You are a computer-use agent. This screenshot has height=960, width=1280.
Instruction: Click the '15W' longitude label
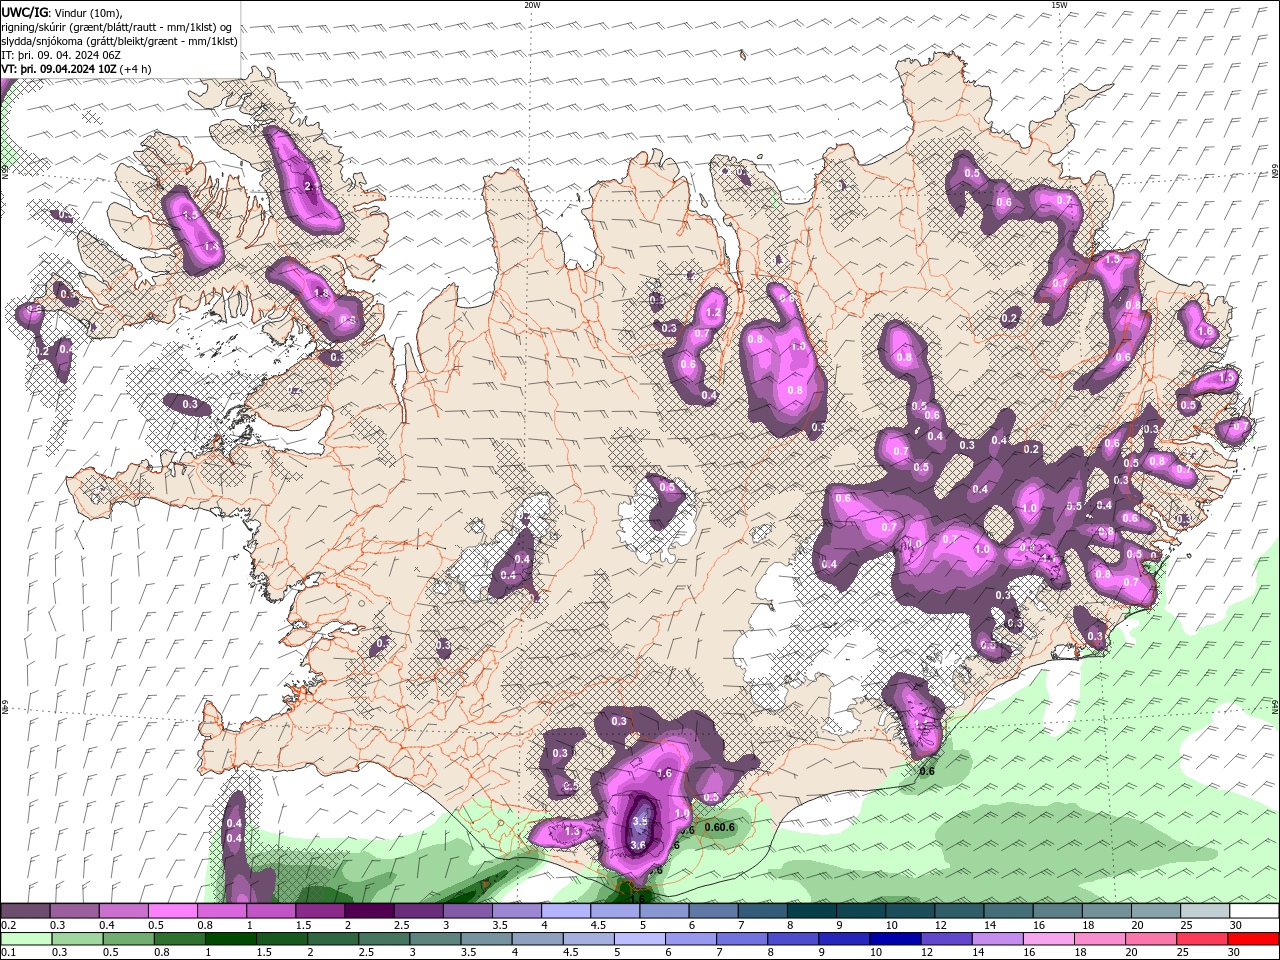click(x=1058, y=5)
